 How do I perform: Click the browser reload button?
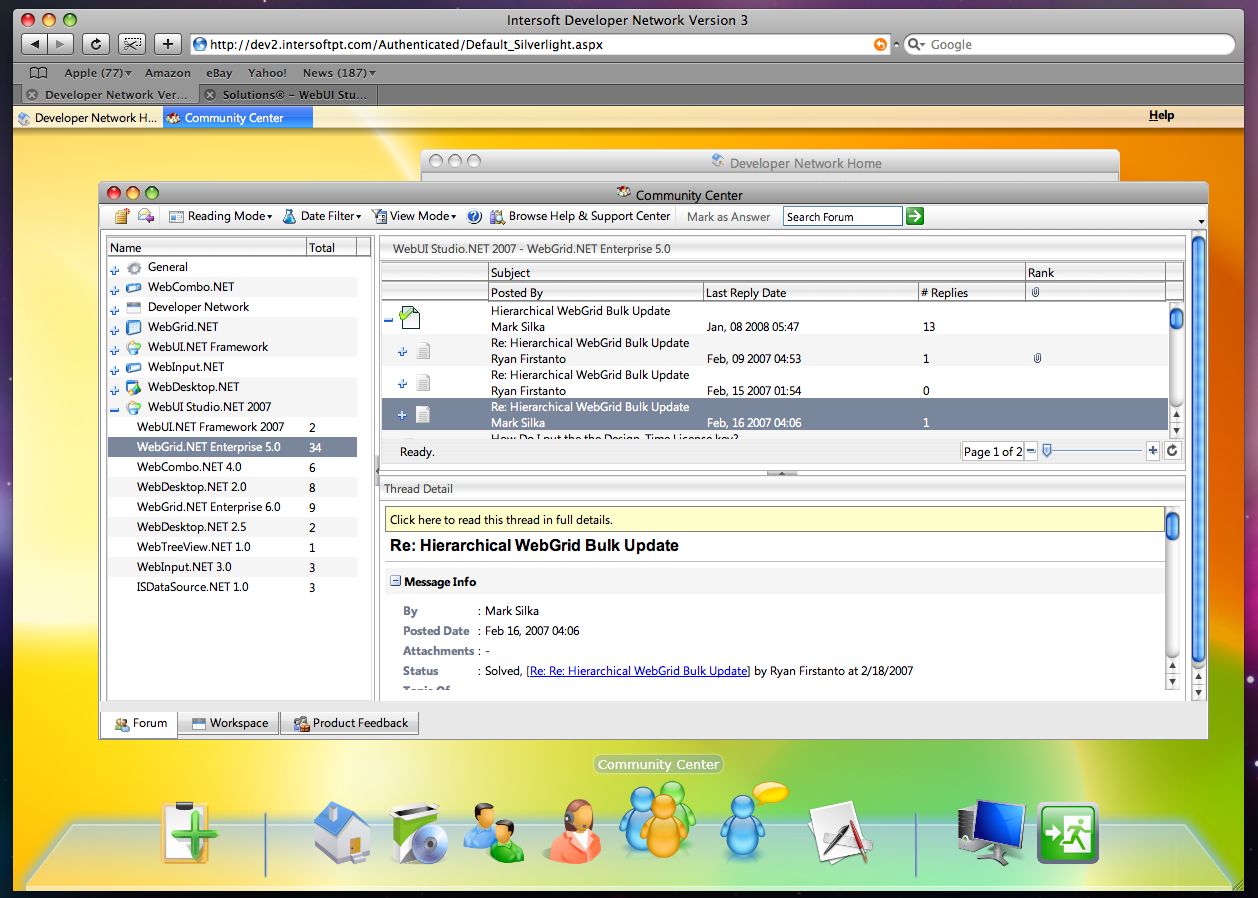[95, 44]
